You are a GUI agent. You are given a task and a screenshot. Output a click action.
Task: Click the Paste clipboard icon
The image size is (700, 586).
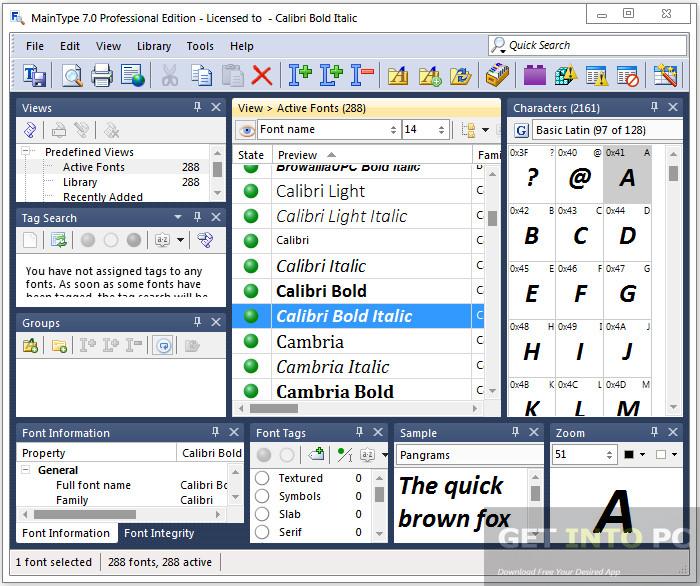(x=233, y=75)
